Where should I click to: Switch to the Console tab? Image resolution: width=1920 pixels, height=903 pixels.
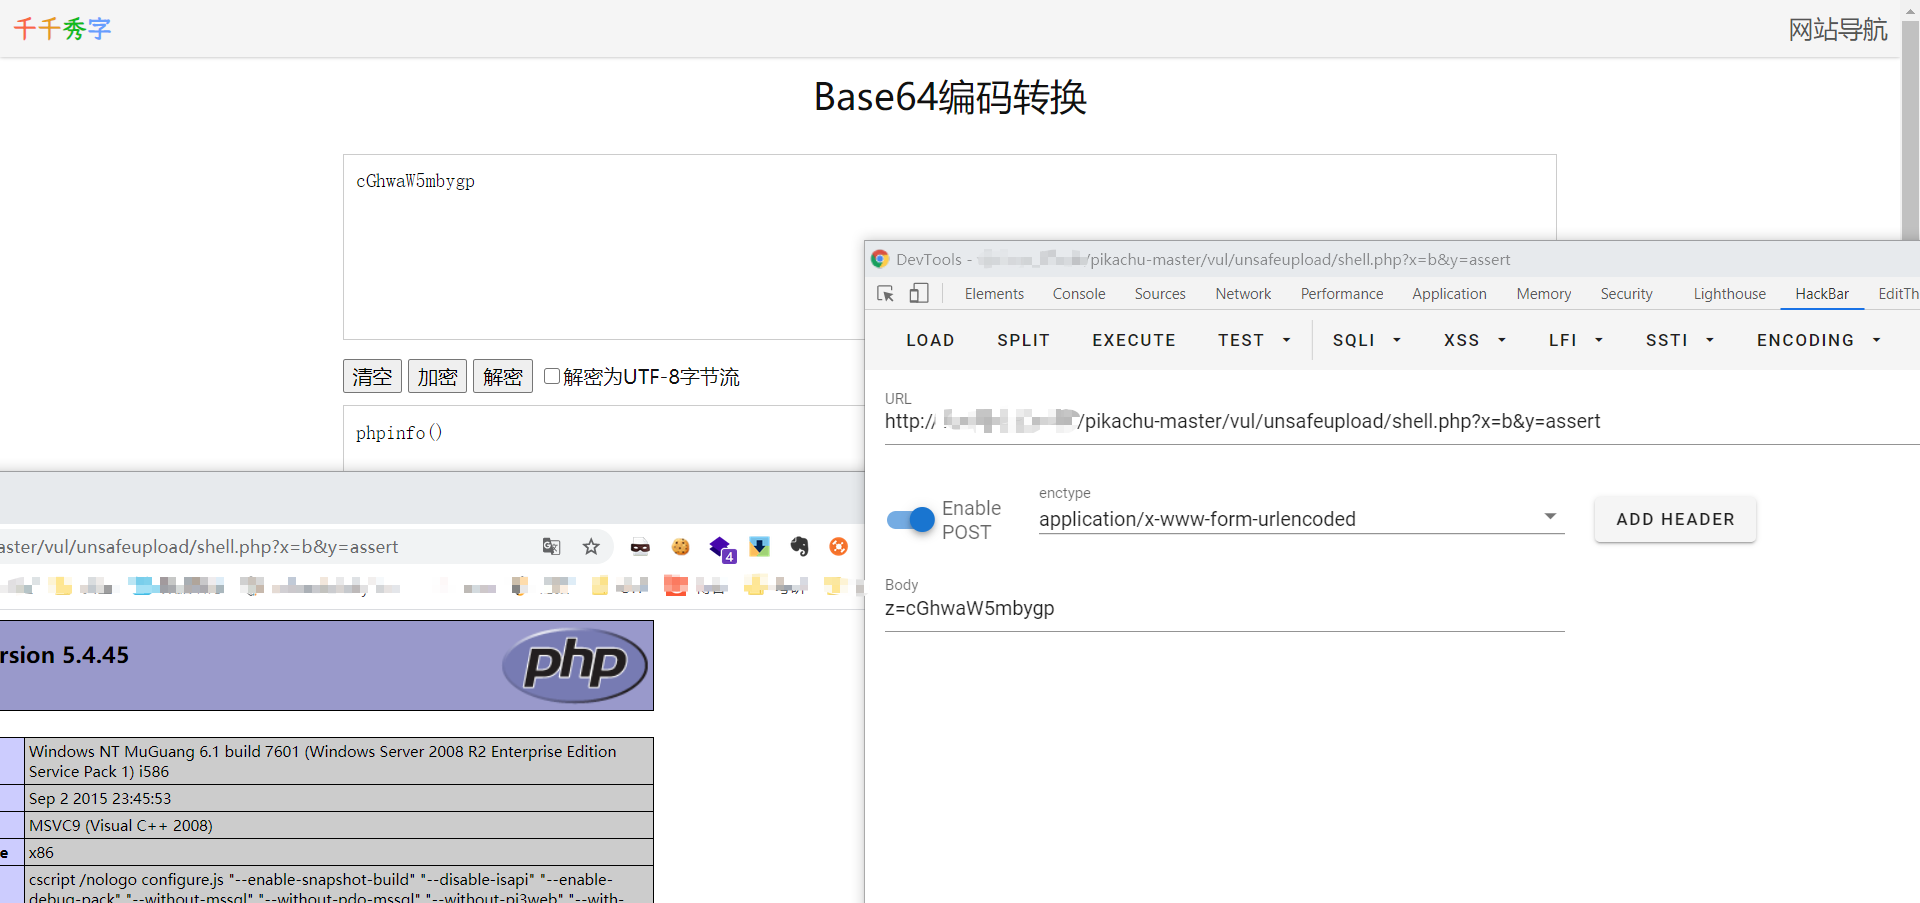pos(1079,293)
